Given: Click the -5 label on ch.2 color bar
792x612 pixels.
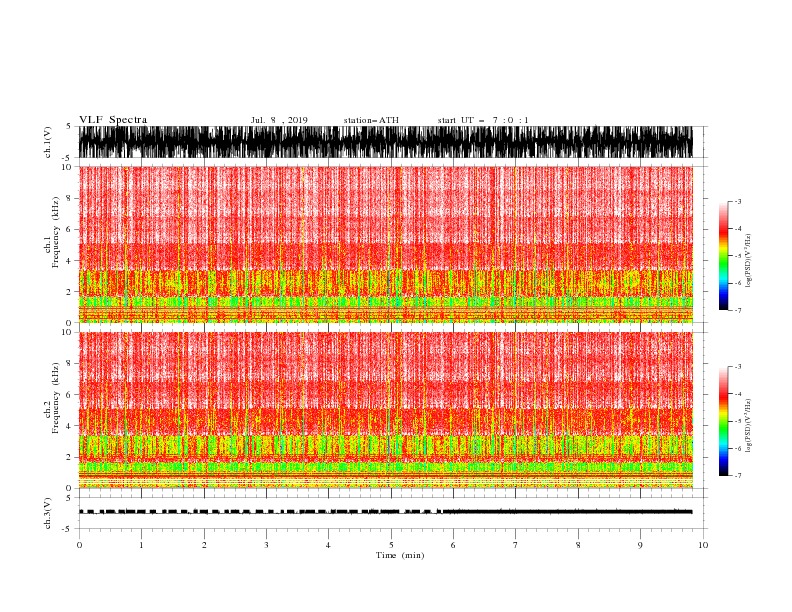Looking at the screenshot, I should tap(738, 421).
